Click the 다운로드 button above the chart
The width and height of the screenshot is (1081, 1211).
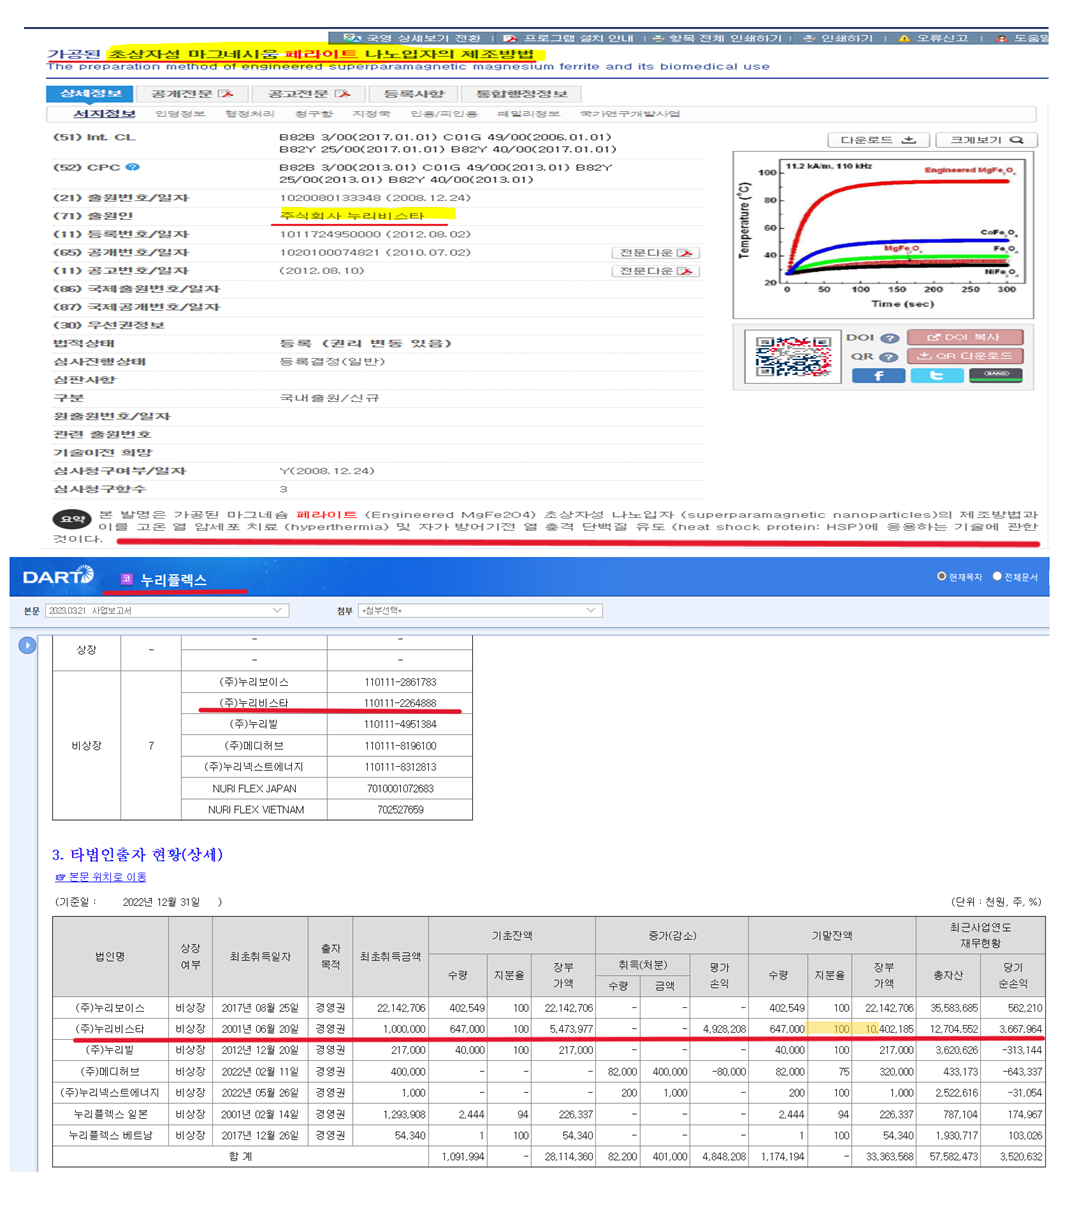(x=878, y=140)
